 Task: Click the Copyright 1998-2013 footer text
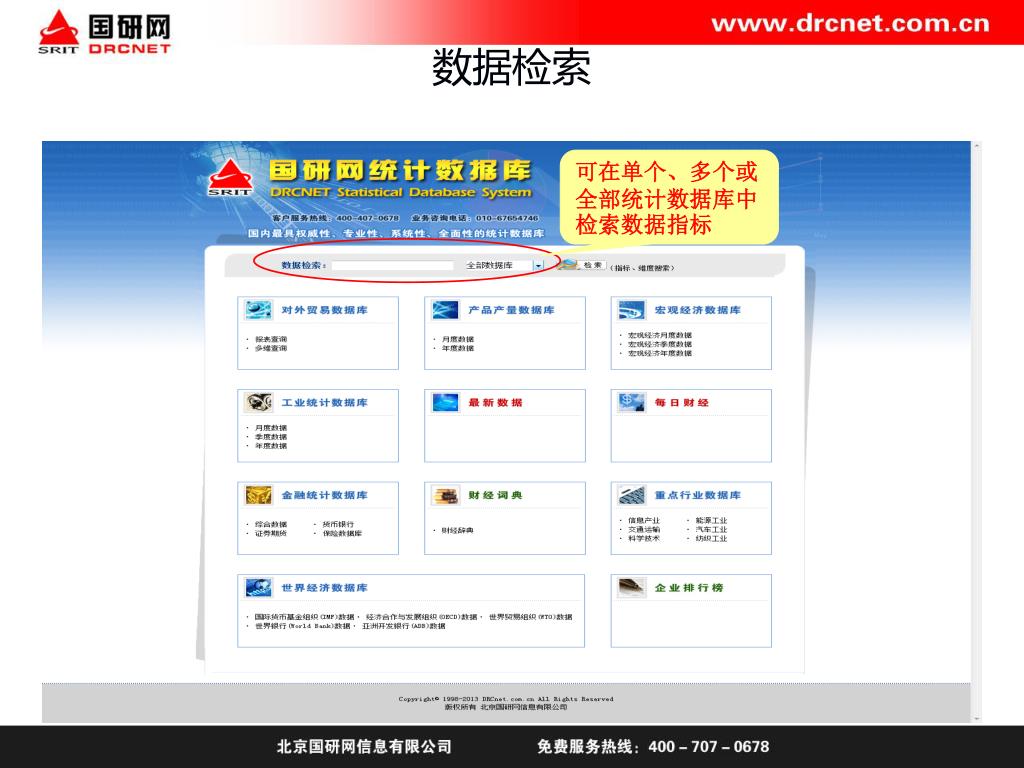[506, 699]
